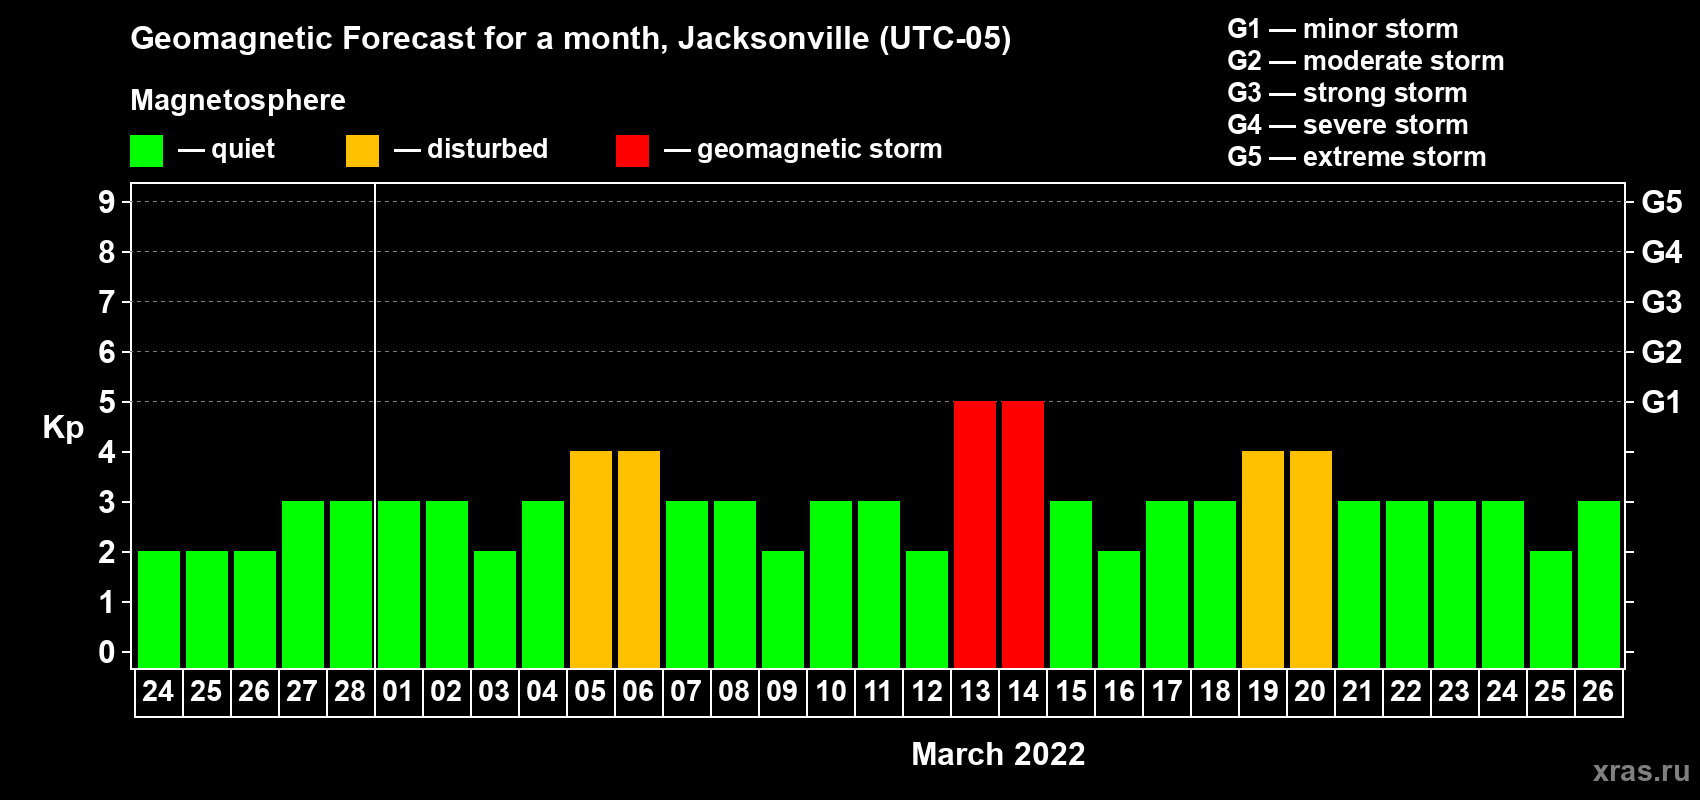This screenshot has height=800, width=1700.
Task: Click the green bar above date 22
Action: (x=1407, y=584)
